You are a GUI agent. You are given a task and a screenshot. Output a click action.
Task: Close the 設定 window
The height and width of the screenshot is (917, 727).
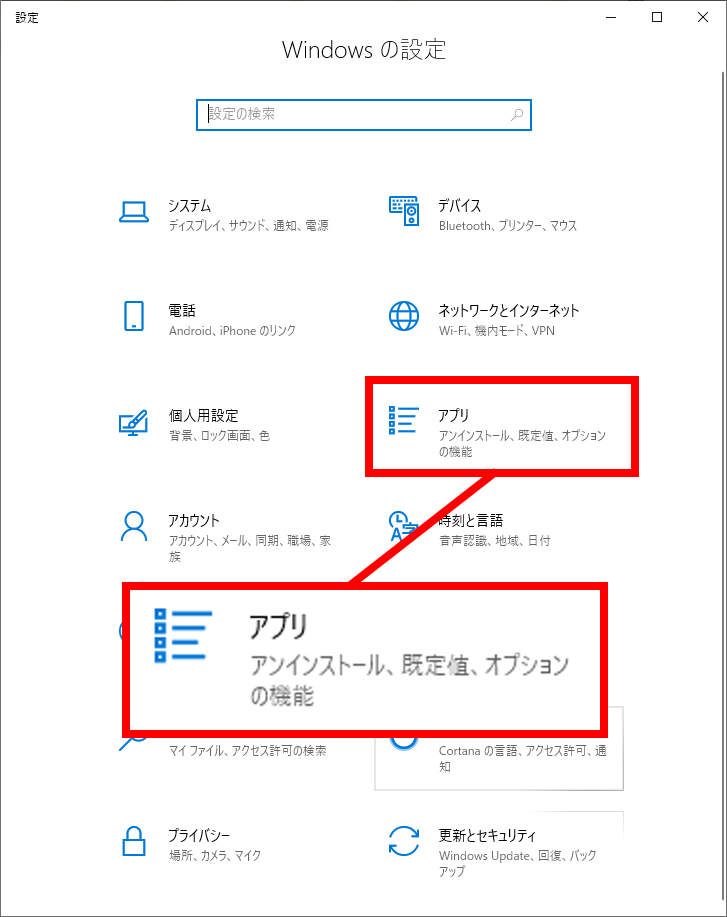[703, 18]
